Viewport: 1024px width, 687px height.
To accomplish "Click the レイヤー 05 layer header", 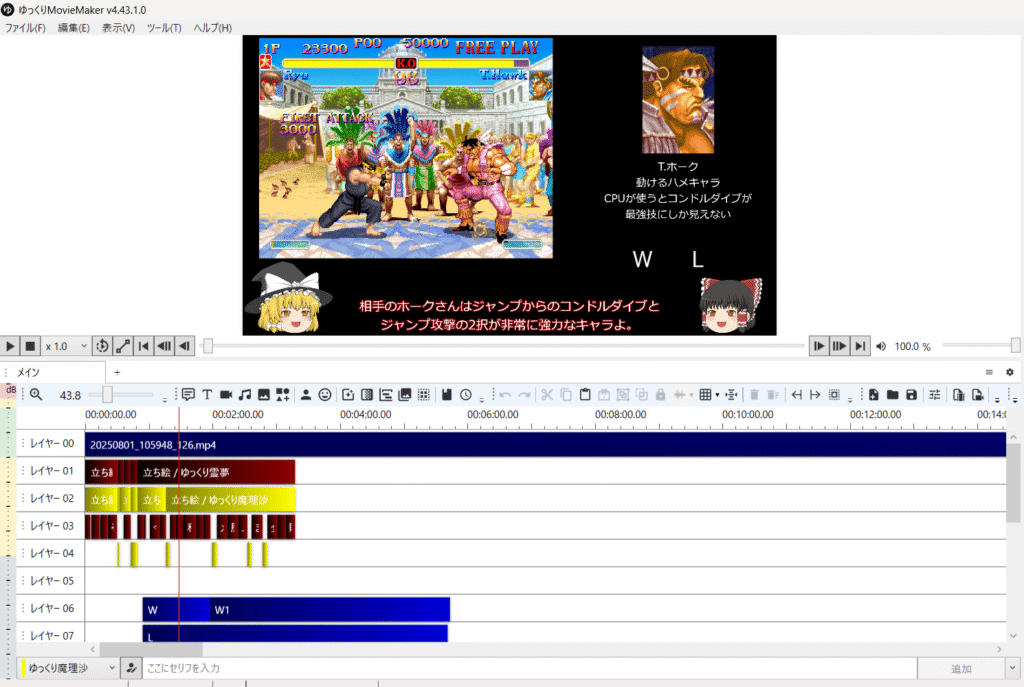I will pos(51,581).
